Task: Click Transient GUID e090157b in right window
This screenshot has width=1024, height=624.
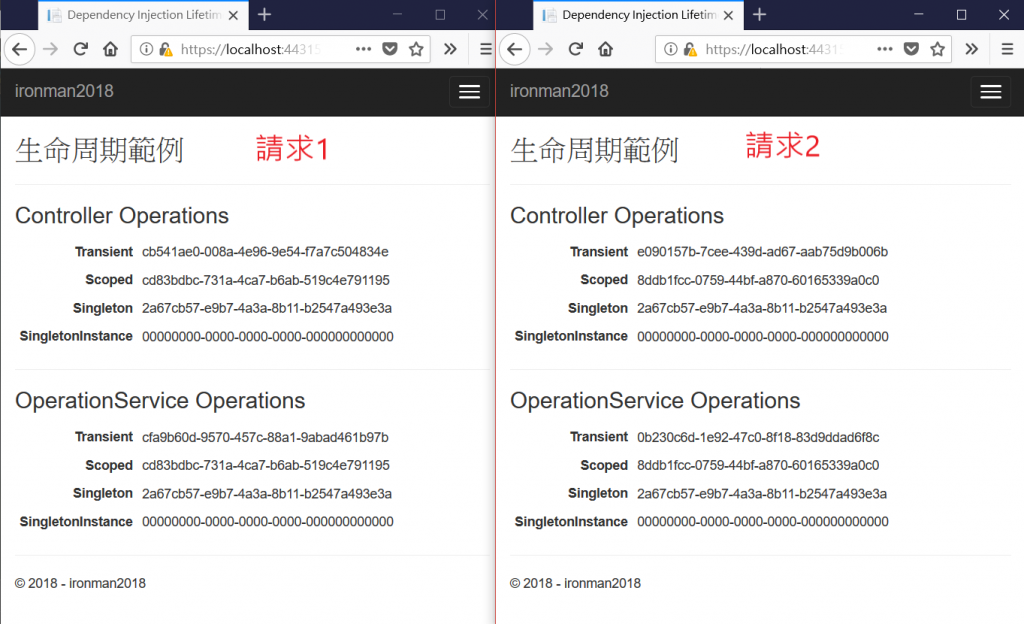Action: [762, 252]
